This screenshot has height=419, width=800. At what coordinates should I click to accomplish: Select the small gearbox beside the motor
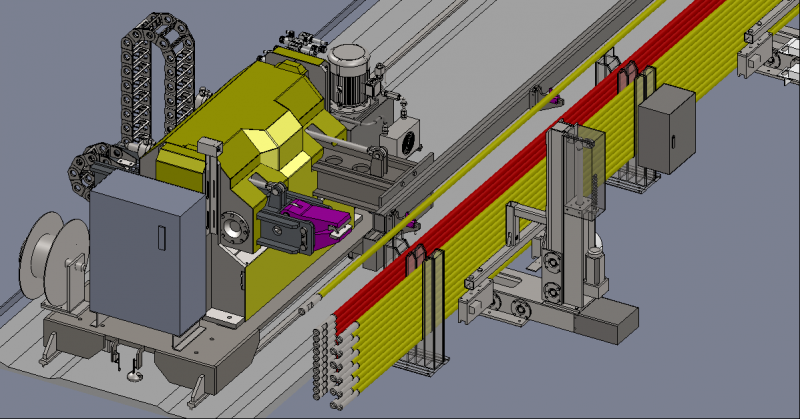pos(404,136)
